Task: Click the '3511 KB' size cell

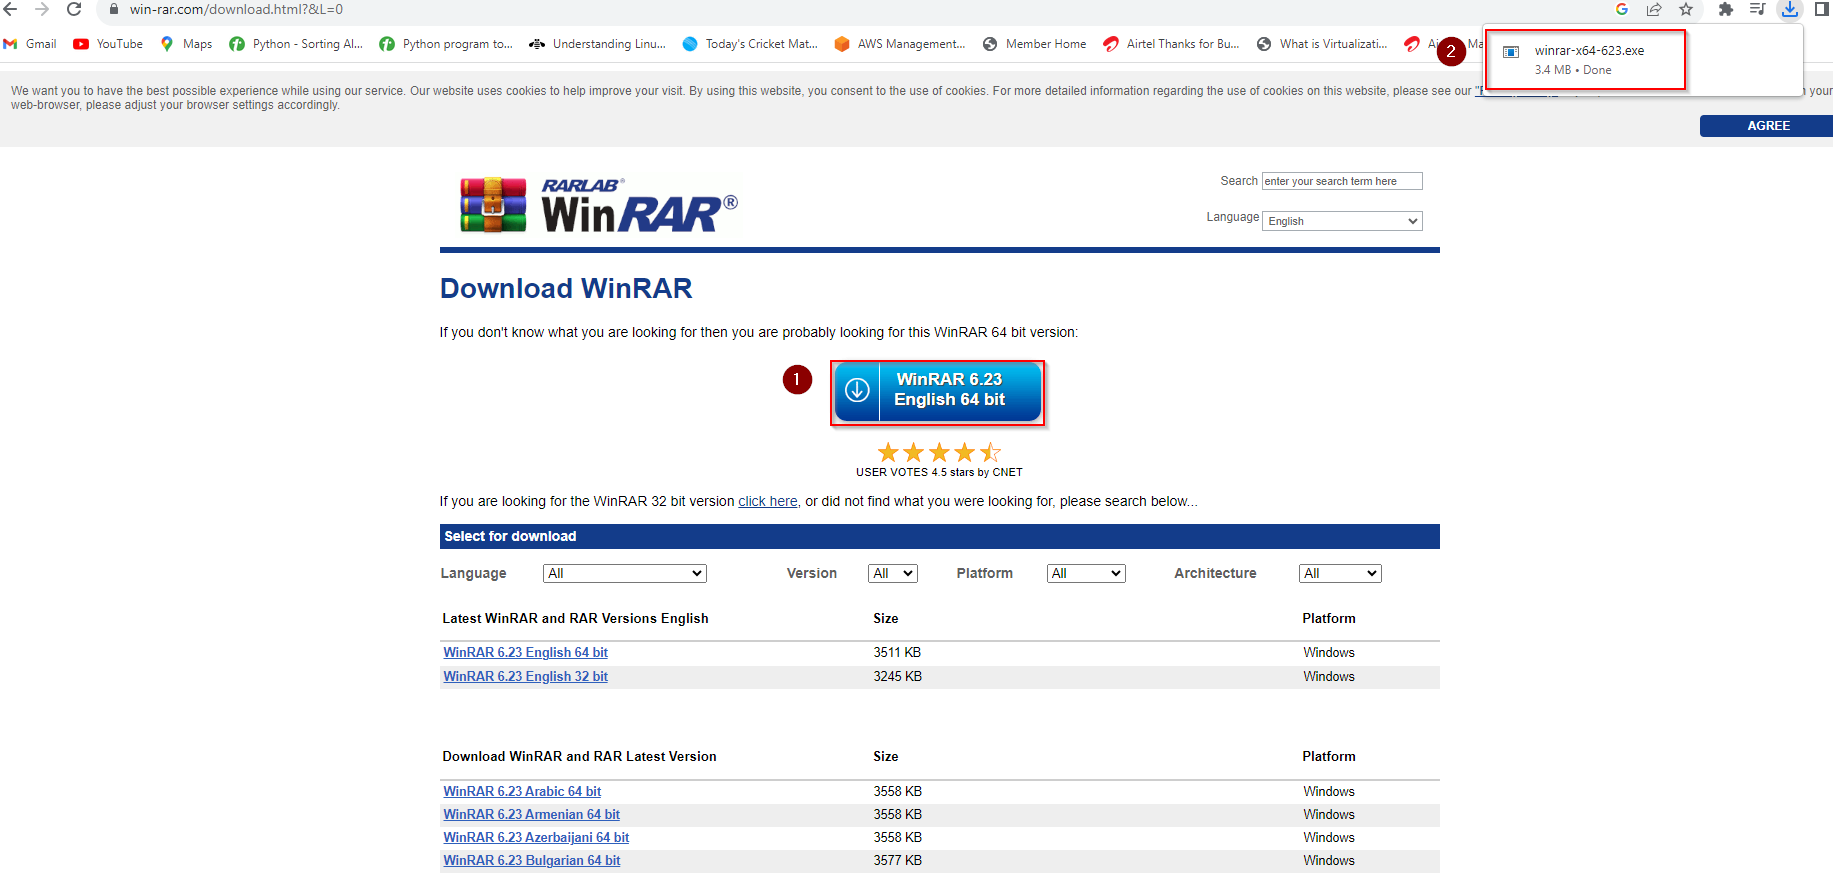Action: tap(897, 652)
